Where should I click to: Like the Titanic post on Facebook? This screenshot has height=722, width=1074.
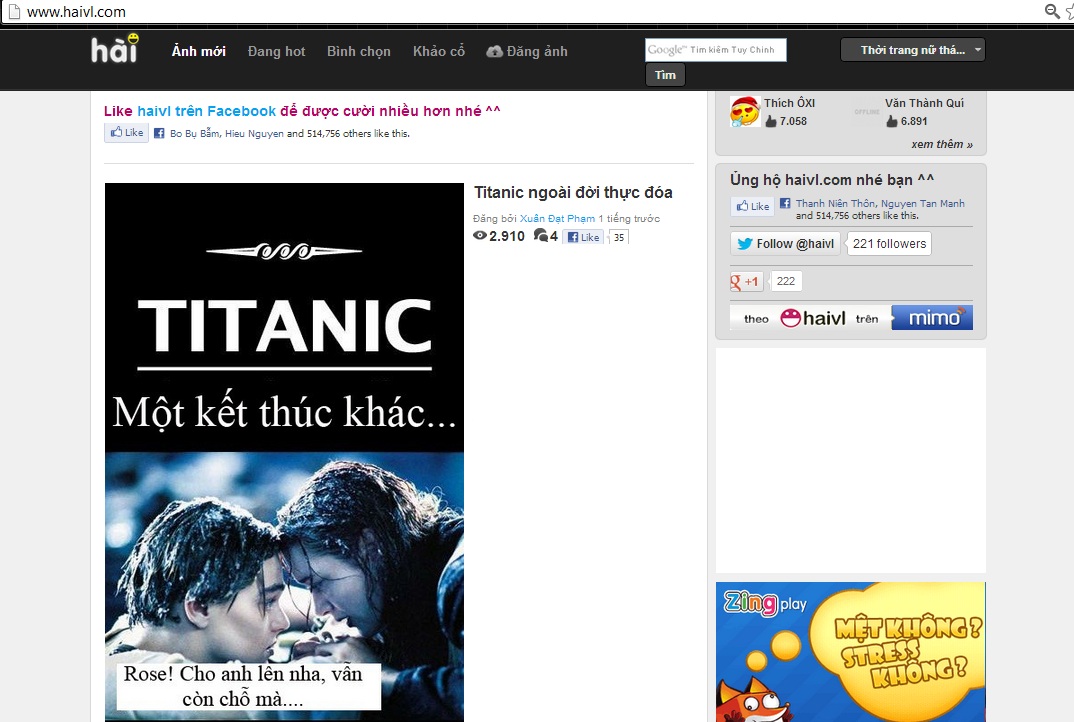point(583,237)
